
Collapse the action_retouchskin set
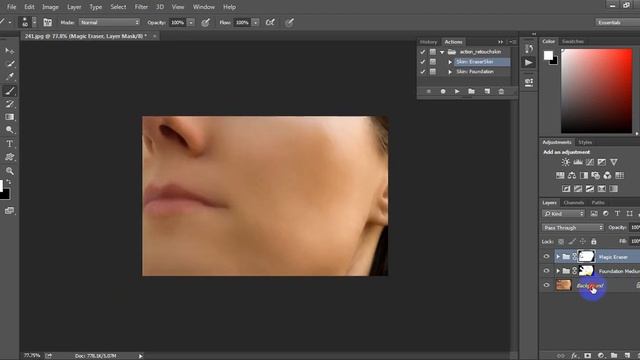click(442, 52)
